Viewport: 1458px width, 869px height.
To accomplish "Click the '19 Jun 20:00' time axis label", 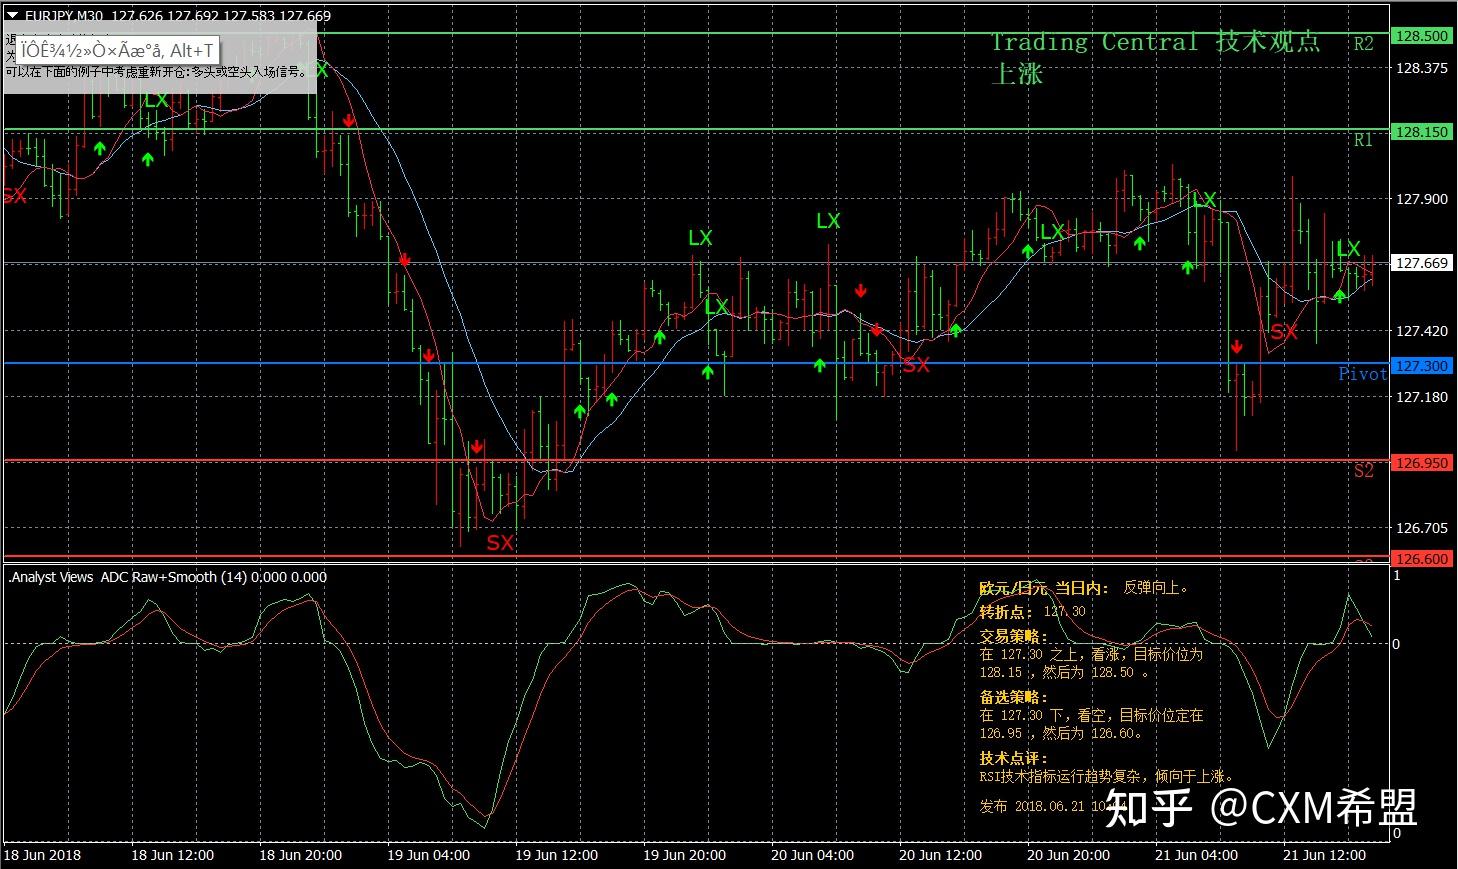I will click(x=684, y=855).
